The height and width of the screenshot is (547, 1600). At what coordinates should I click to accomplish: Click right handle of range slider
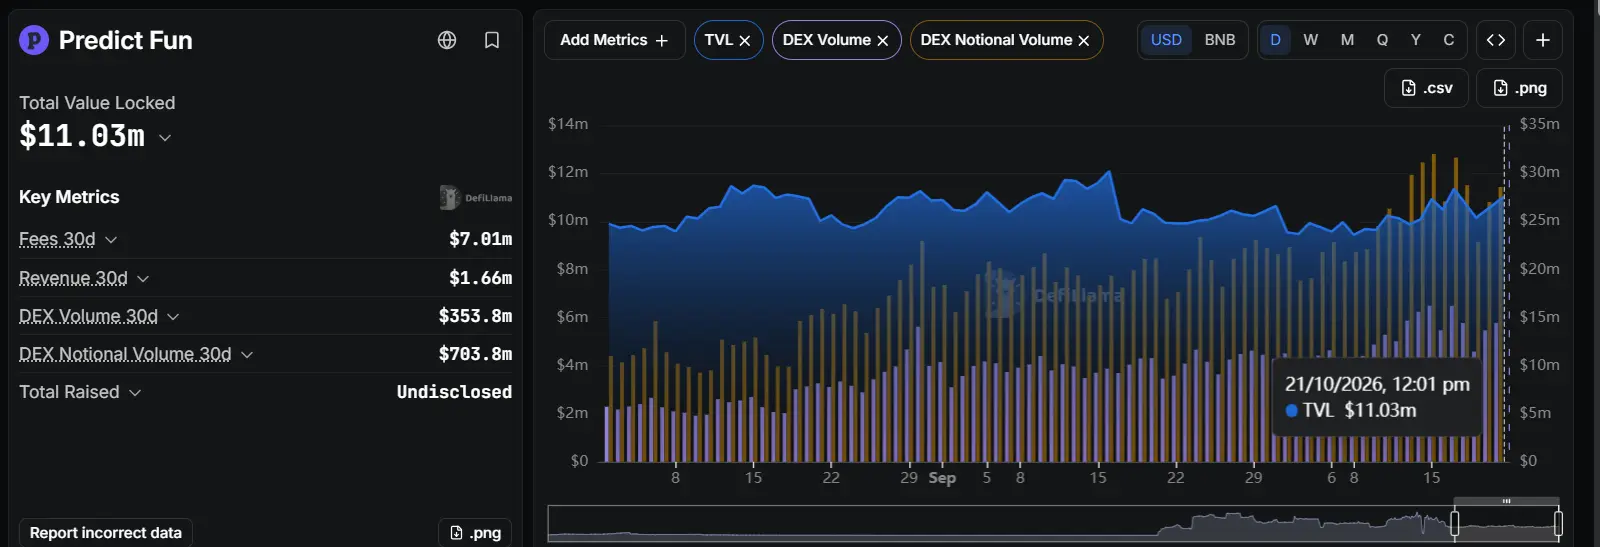click(x=1558, y=522)
